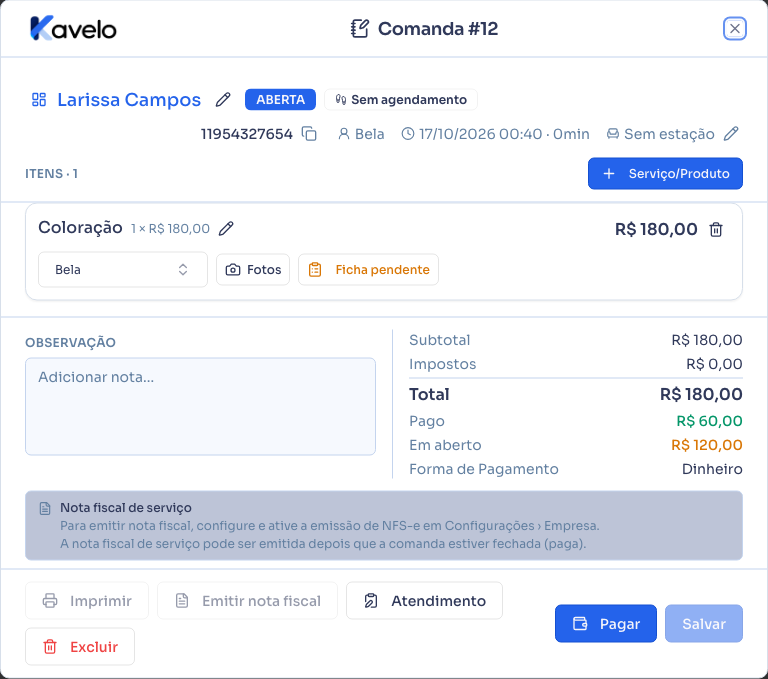The height and width of the screenshot is (679, 768).
Task: Close the Comanda #12 dialog
Action: tap(734, 28)
